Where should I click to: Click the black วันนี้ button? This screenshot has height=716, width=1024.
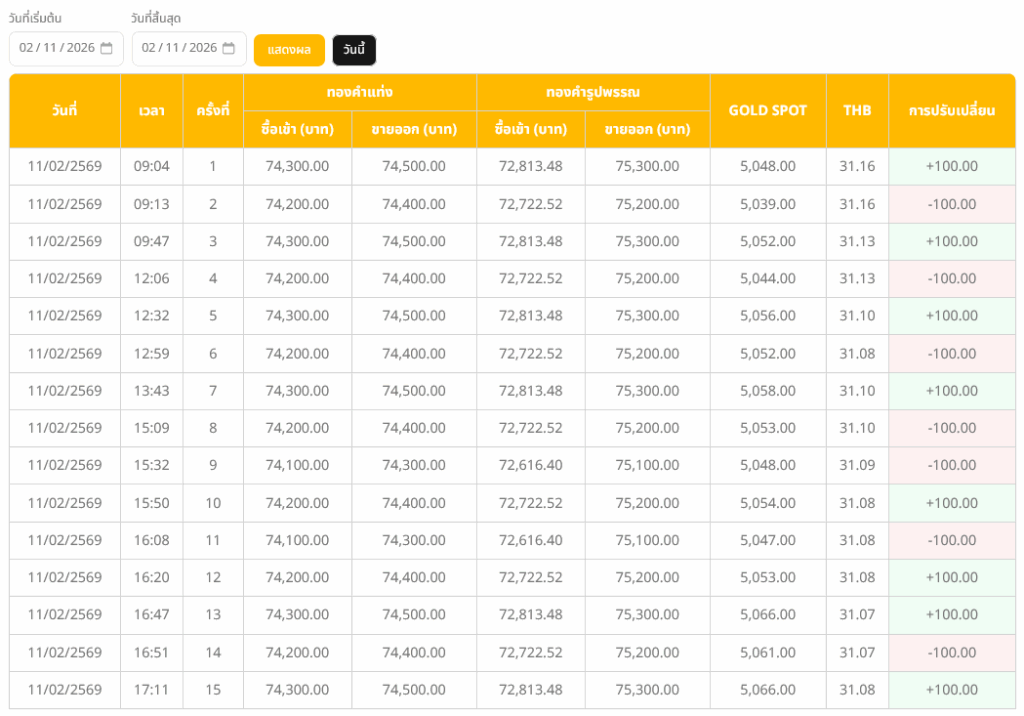(354, 50)
